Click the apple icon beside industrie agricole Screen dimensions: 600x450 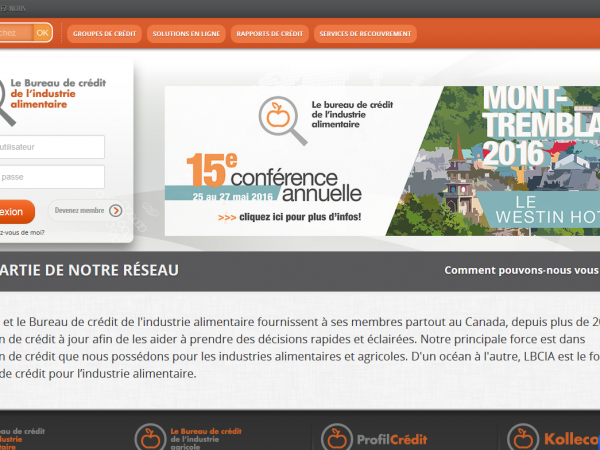pos(150,437)
